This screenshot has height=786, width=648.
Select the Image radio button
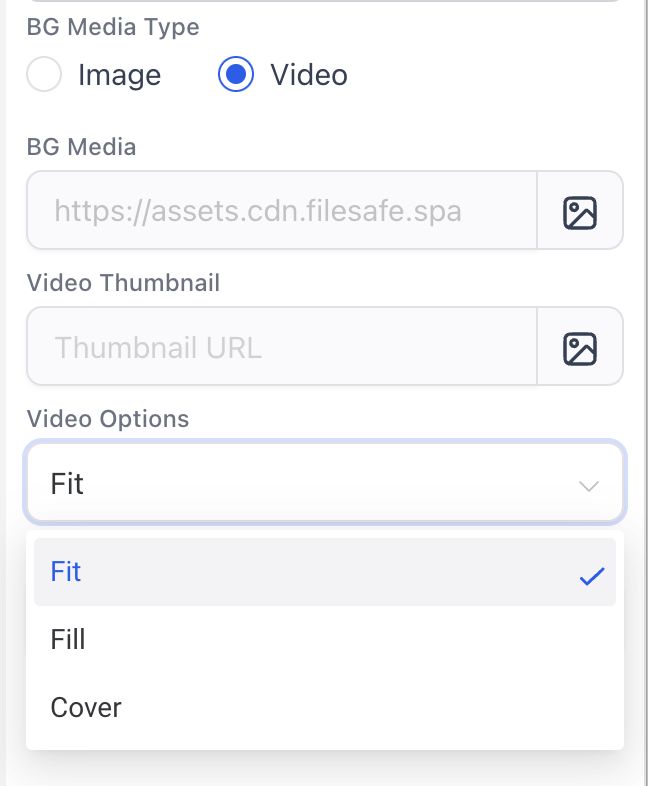44,75
